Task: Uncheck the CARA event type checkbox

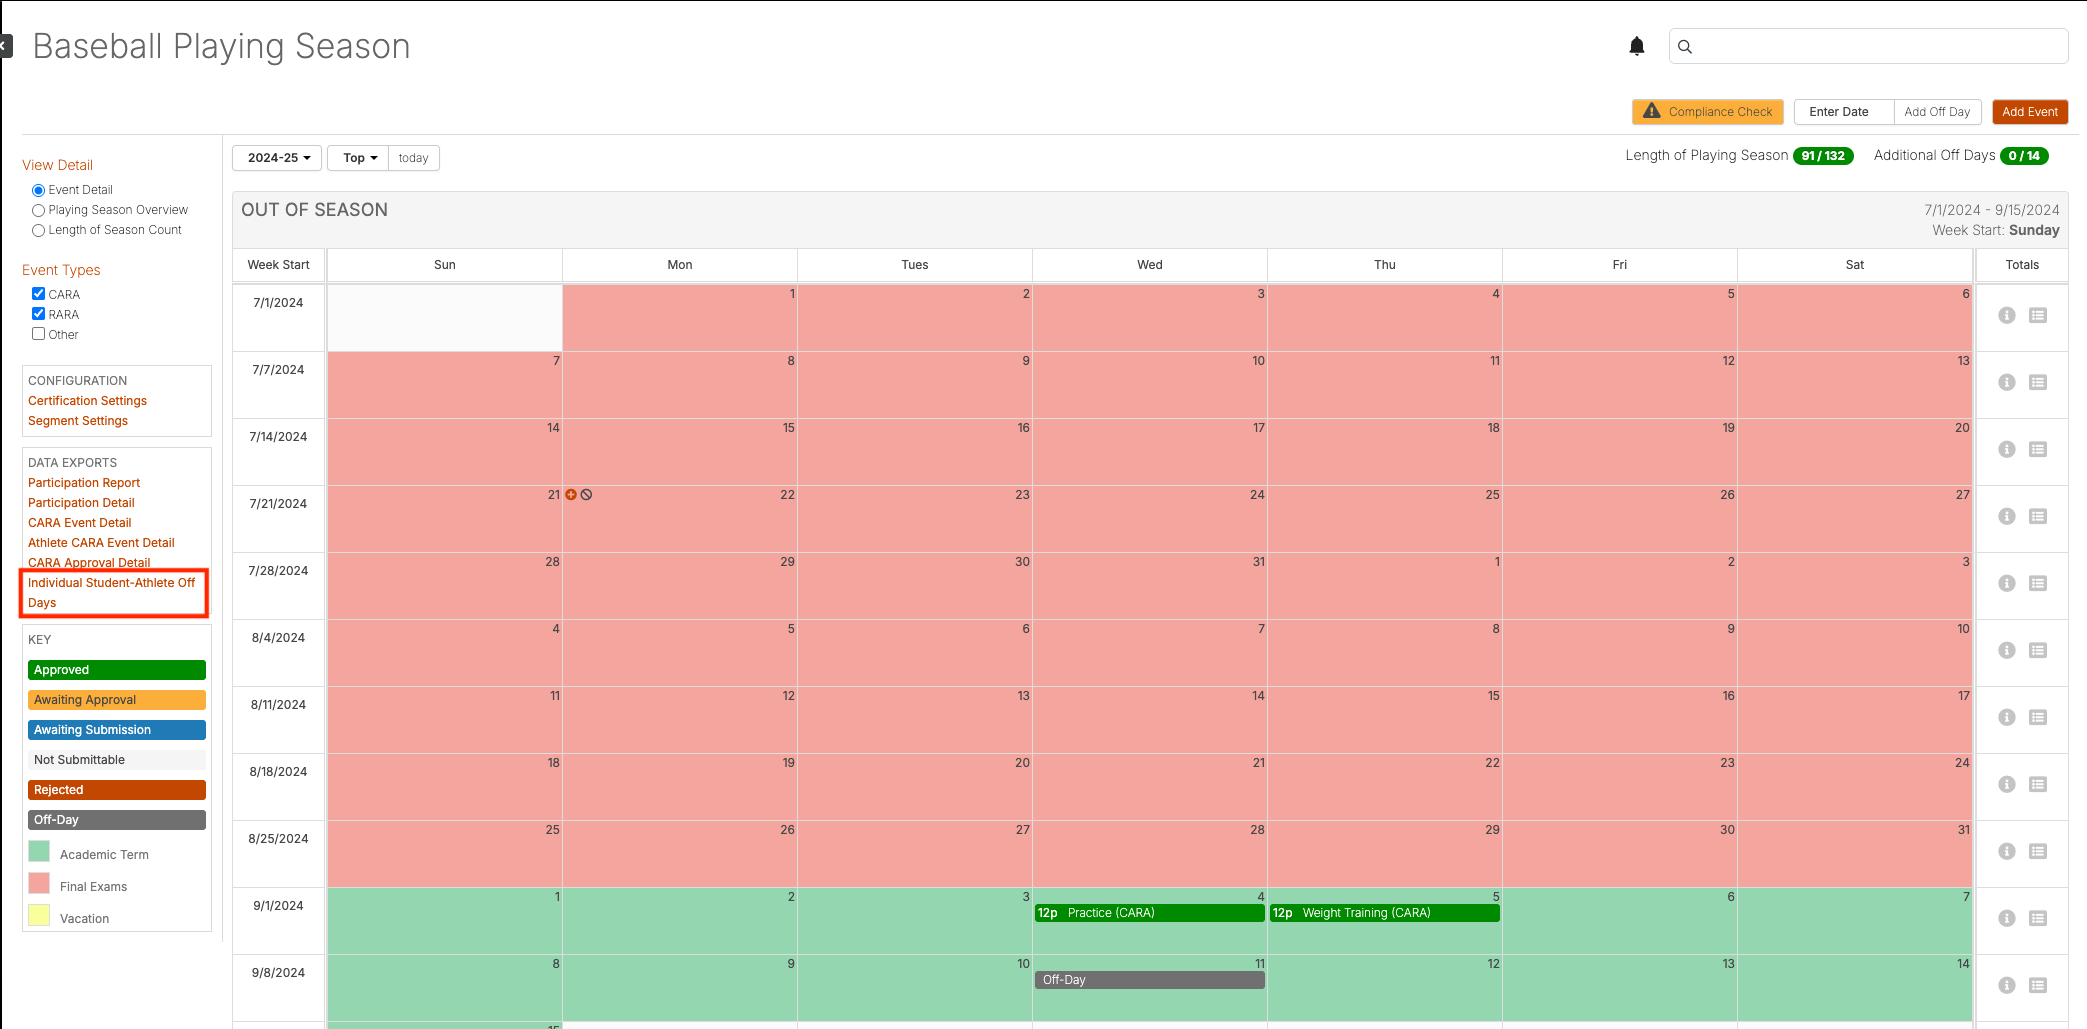Action: (x=38, y=293)
